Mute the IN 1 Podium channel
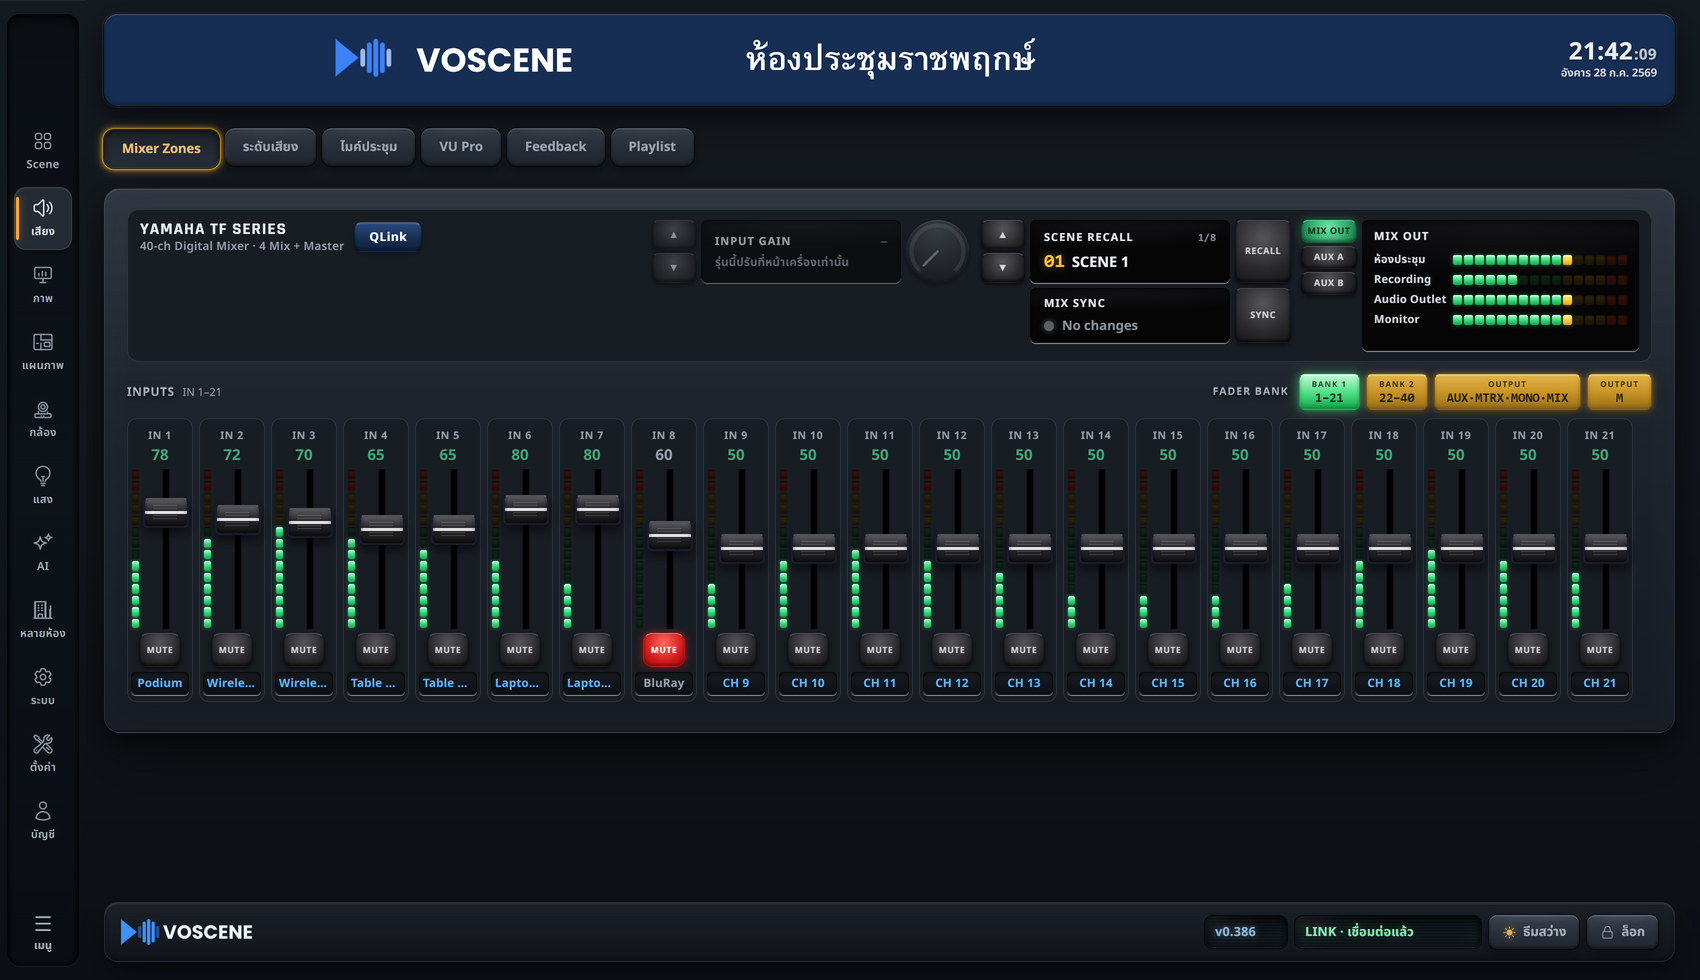Image resolution: width=1700 pixels, height=980 pixels. click(x=160, y=650)
